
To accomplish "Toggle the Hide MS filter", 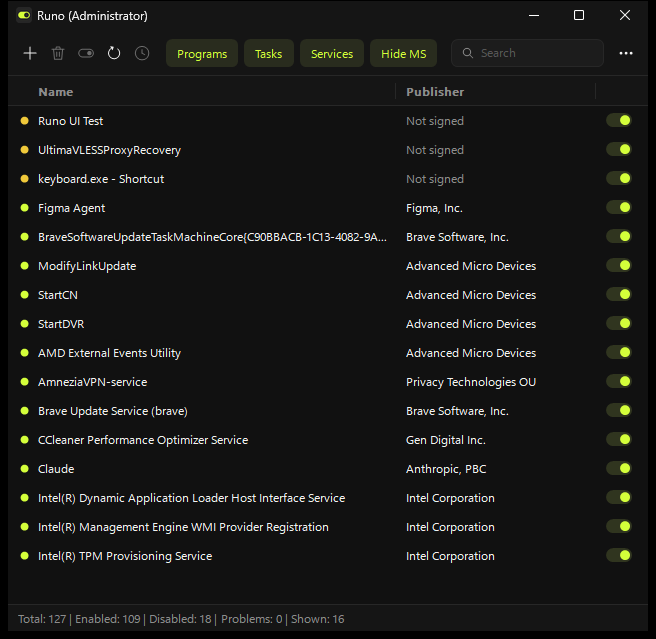I will point(404,54).
